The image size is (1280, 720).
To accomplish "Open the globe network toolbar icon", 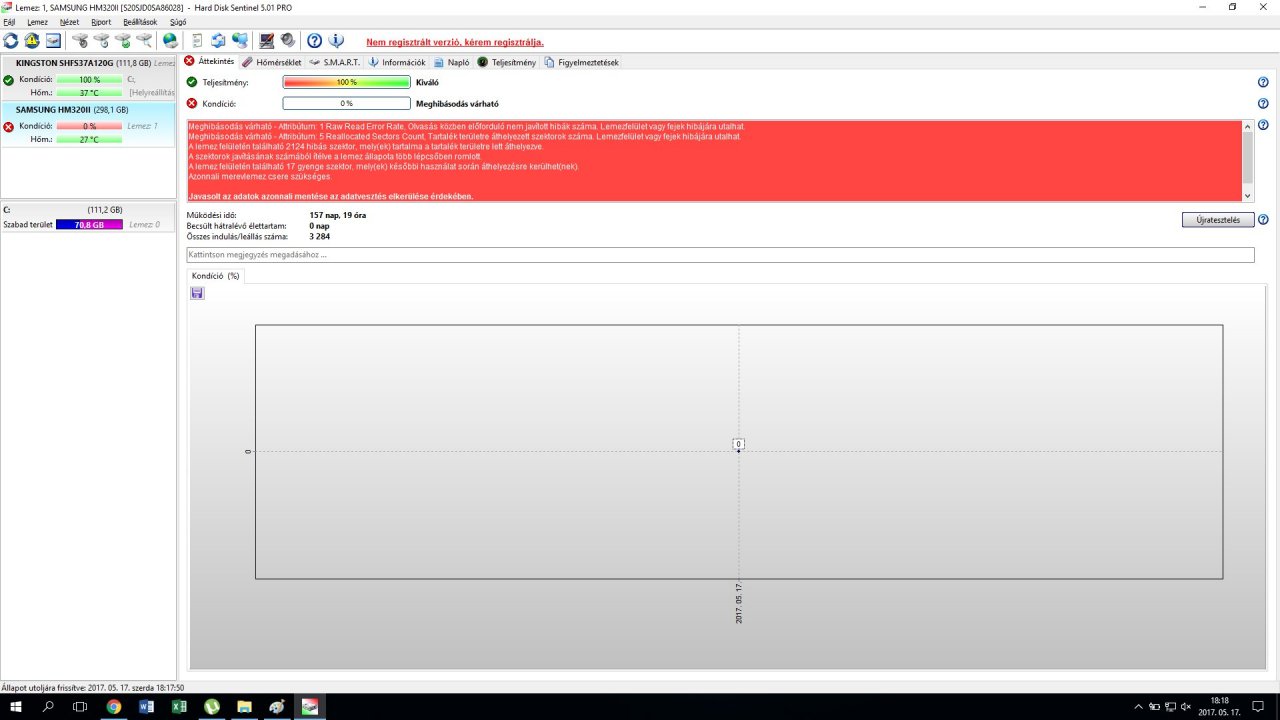I will pyautogui.click(x=170, y=41).
